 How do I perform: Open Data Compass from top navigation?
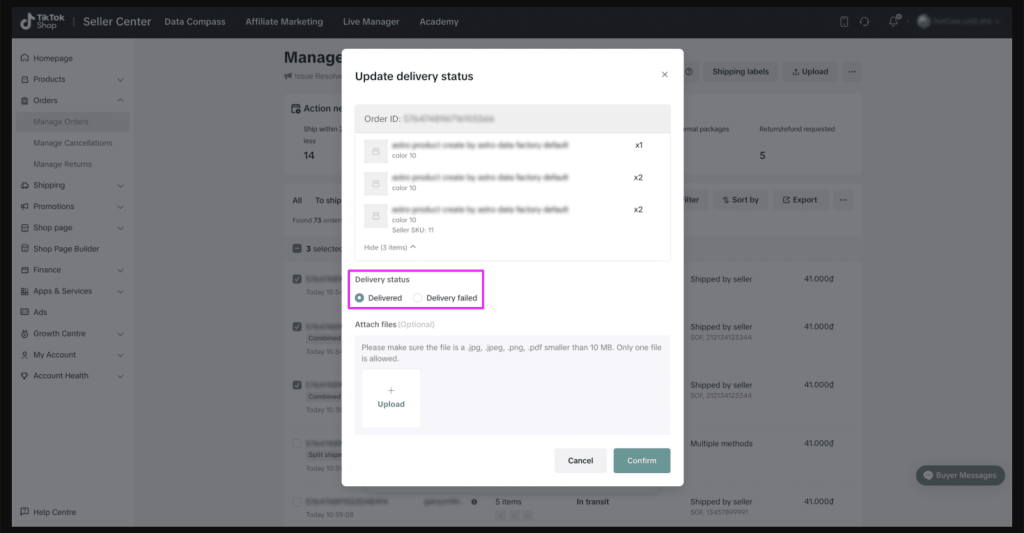pyautogui.click(x=195, y=22)
